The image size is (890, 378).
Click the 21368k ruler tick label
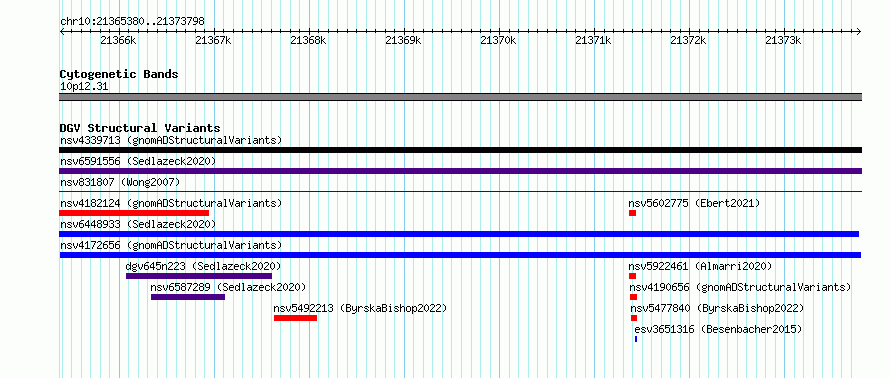point(308,40)
